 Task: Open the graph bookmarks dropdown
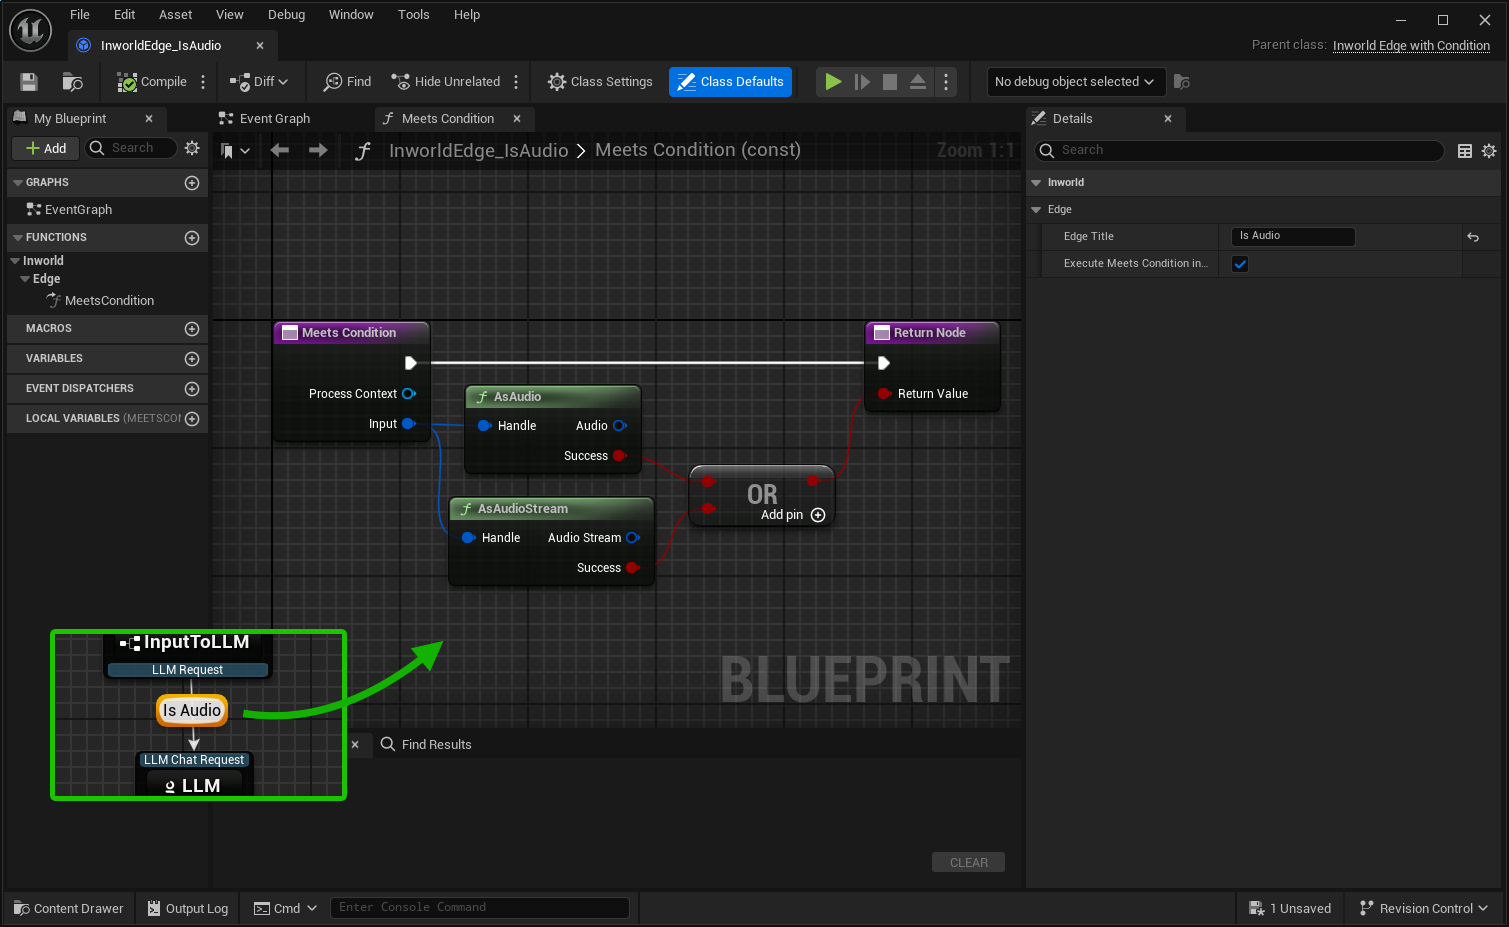236,151
